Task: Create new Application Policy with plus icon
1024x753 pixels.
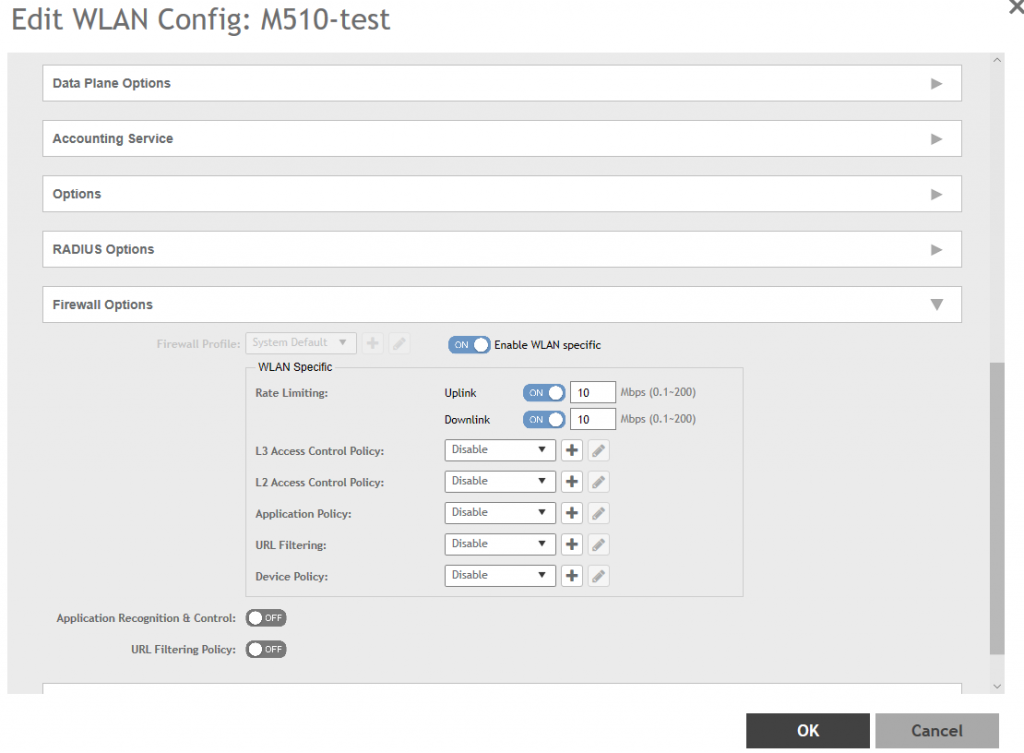Action: point(572,513)
